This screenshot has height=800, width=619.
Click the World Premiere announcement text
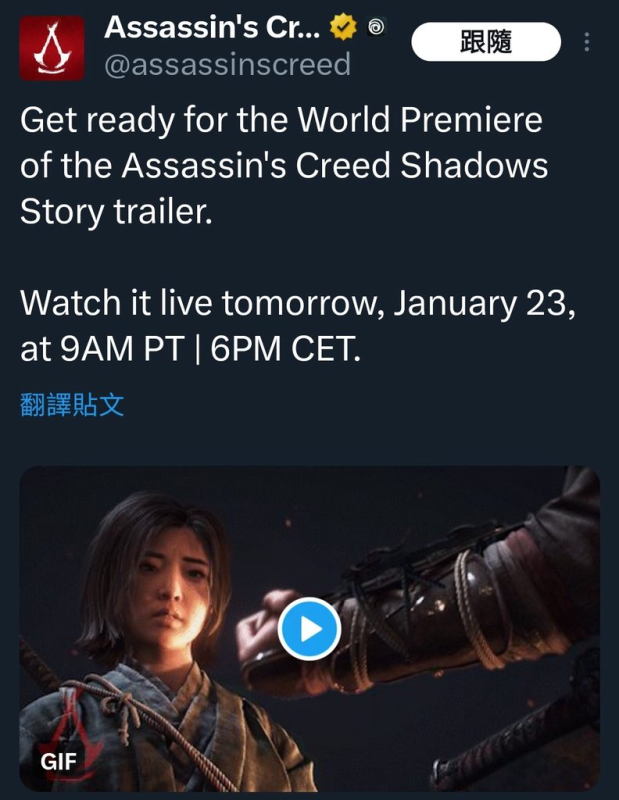(284, 166)
